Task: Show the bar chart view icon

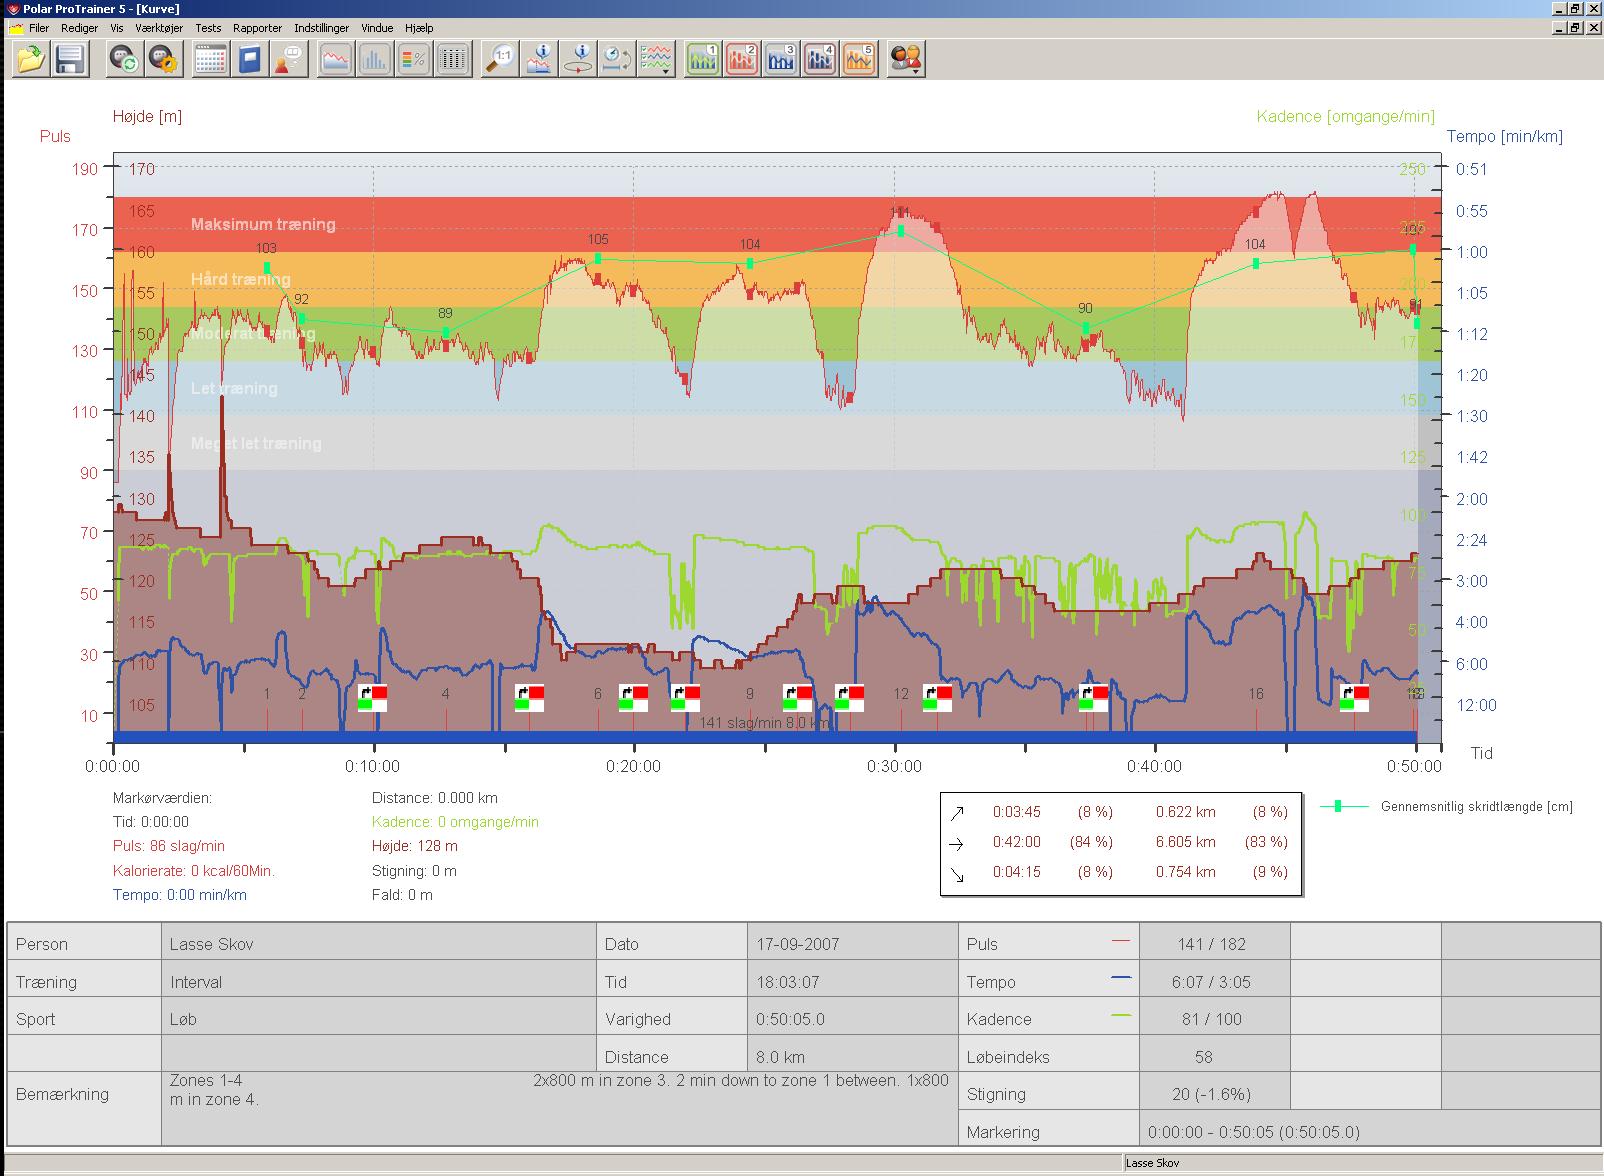Action: tap(374, 59)
